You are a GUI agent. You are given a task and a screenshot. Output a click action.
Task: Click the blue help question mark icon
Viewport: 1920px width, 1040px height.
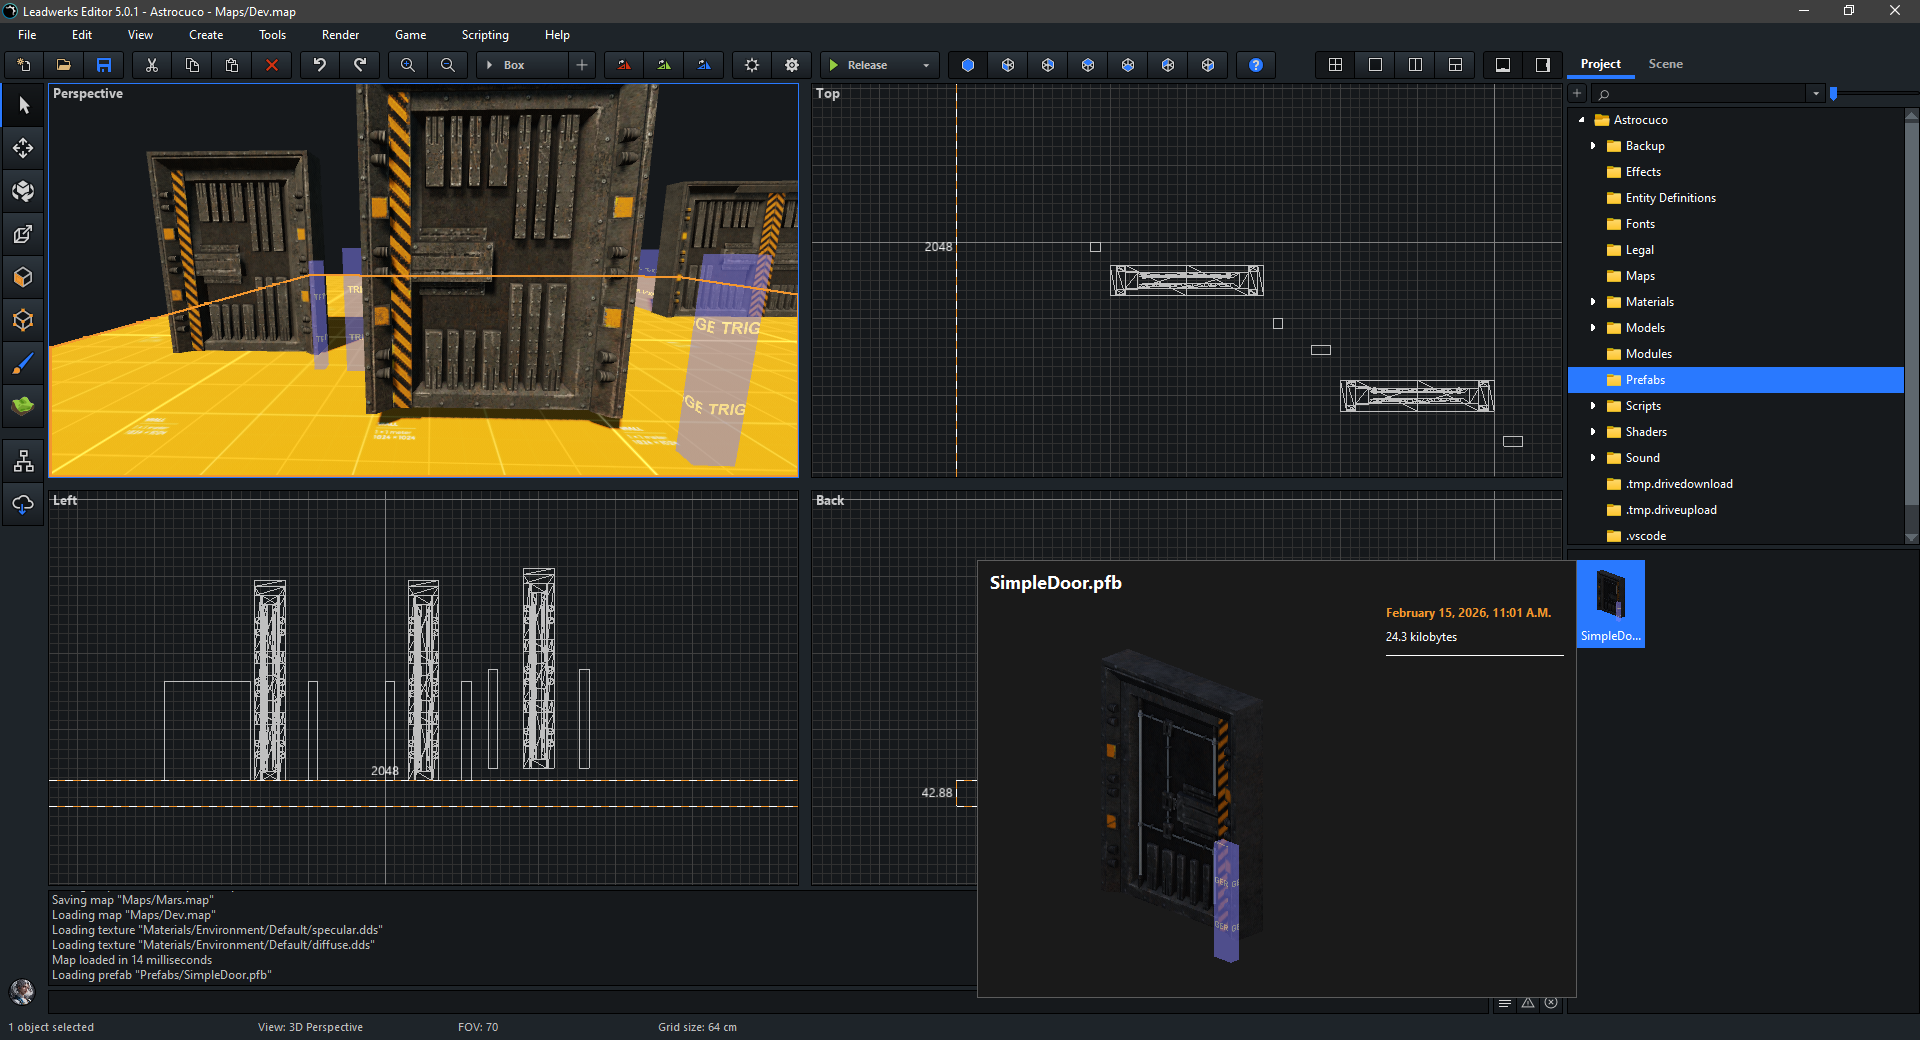click(x=1256, y=65)
